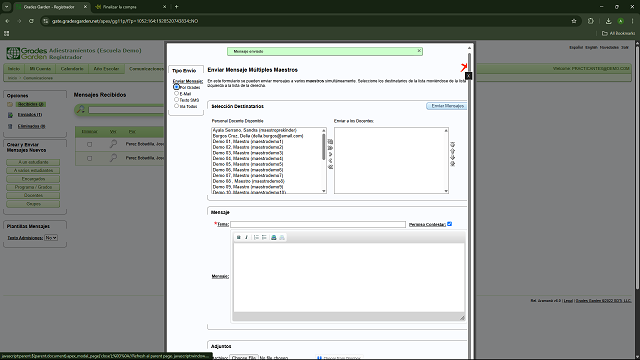This screenshot has width=640, height=360.
Task: Click down arrow of Personal Docente Disponible list
Action: tap(324, 191)
